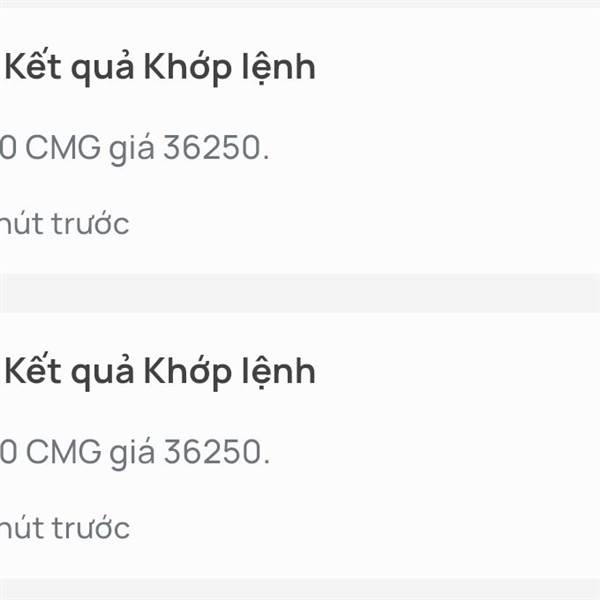Select the second notification's phút trước timestamp

pos(65,527)
